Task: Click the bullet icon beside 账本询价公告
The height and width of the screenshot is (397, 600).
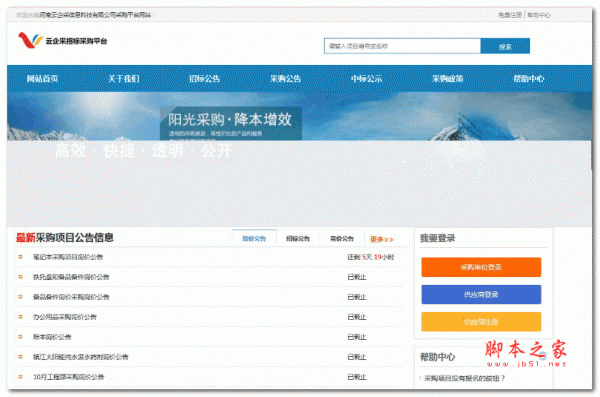Action: coord(20,337)
